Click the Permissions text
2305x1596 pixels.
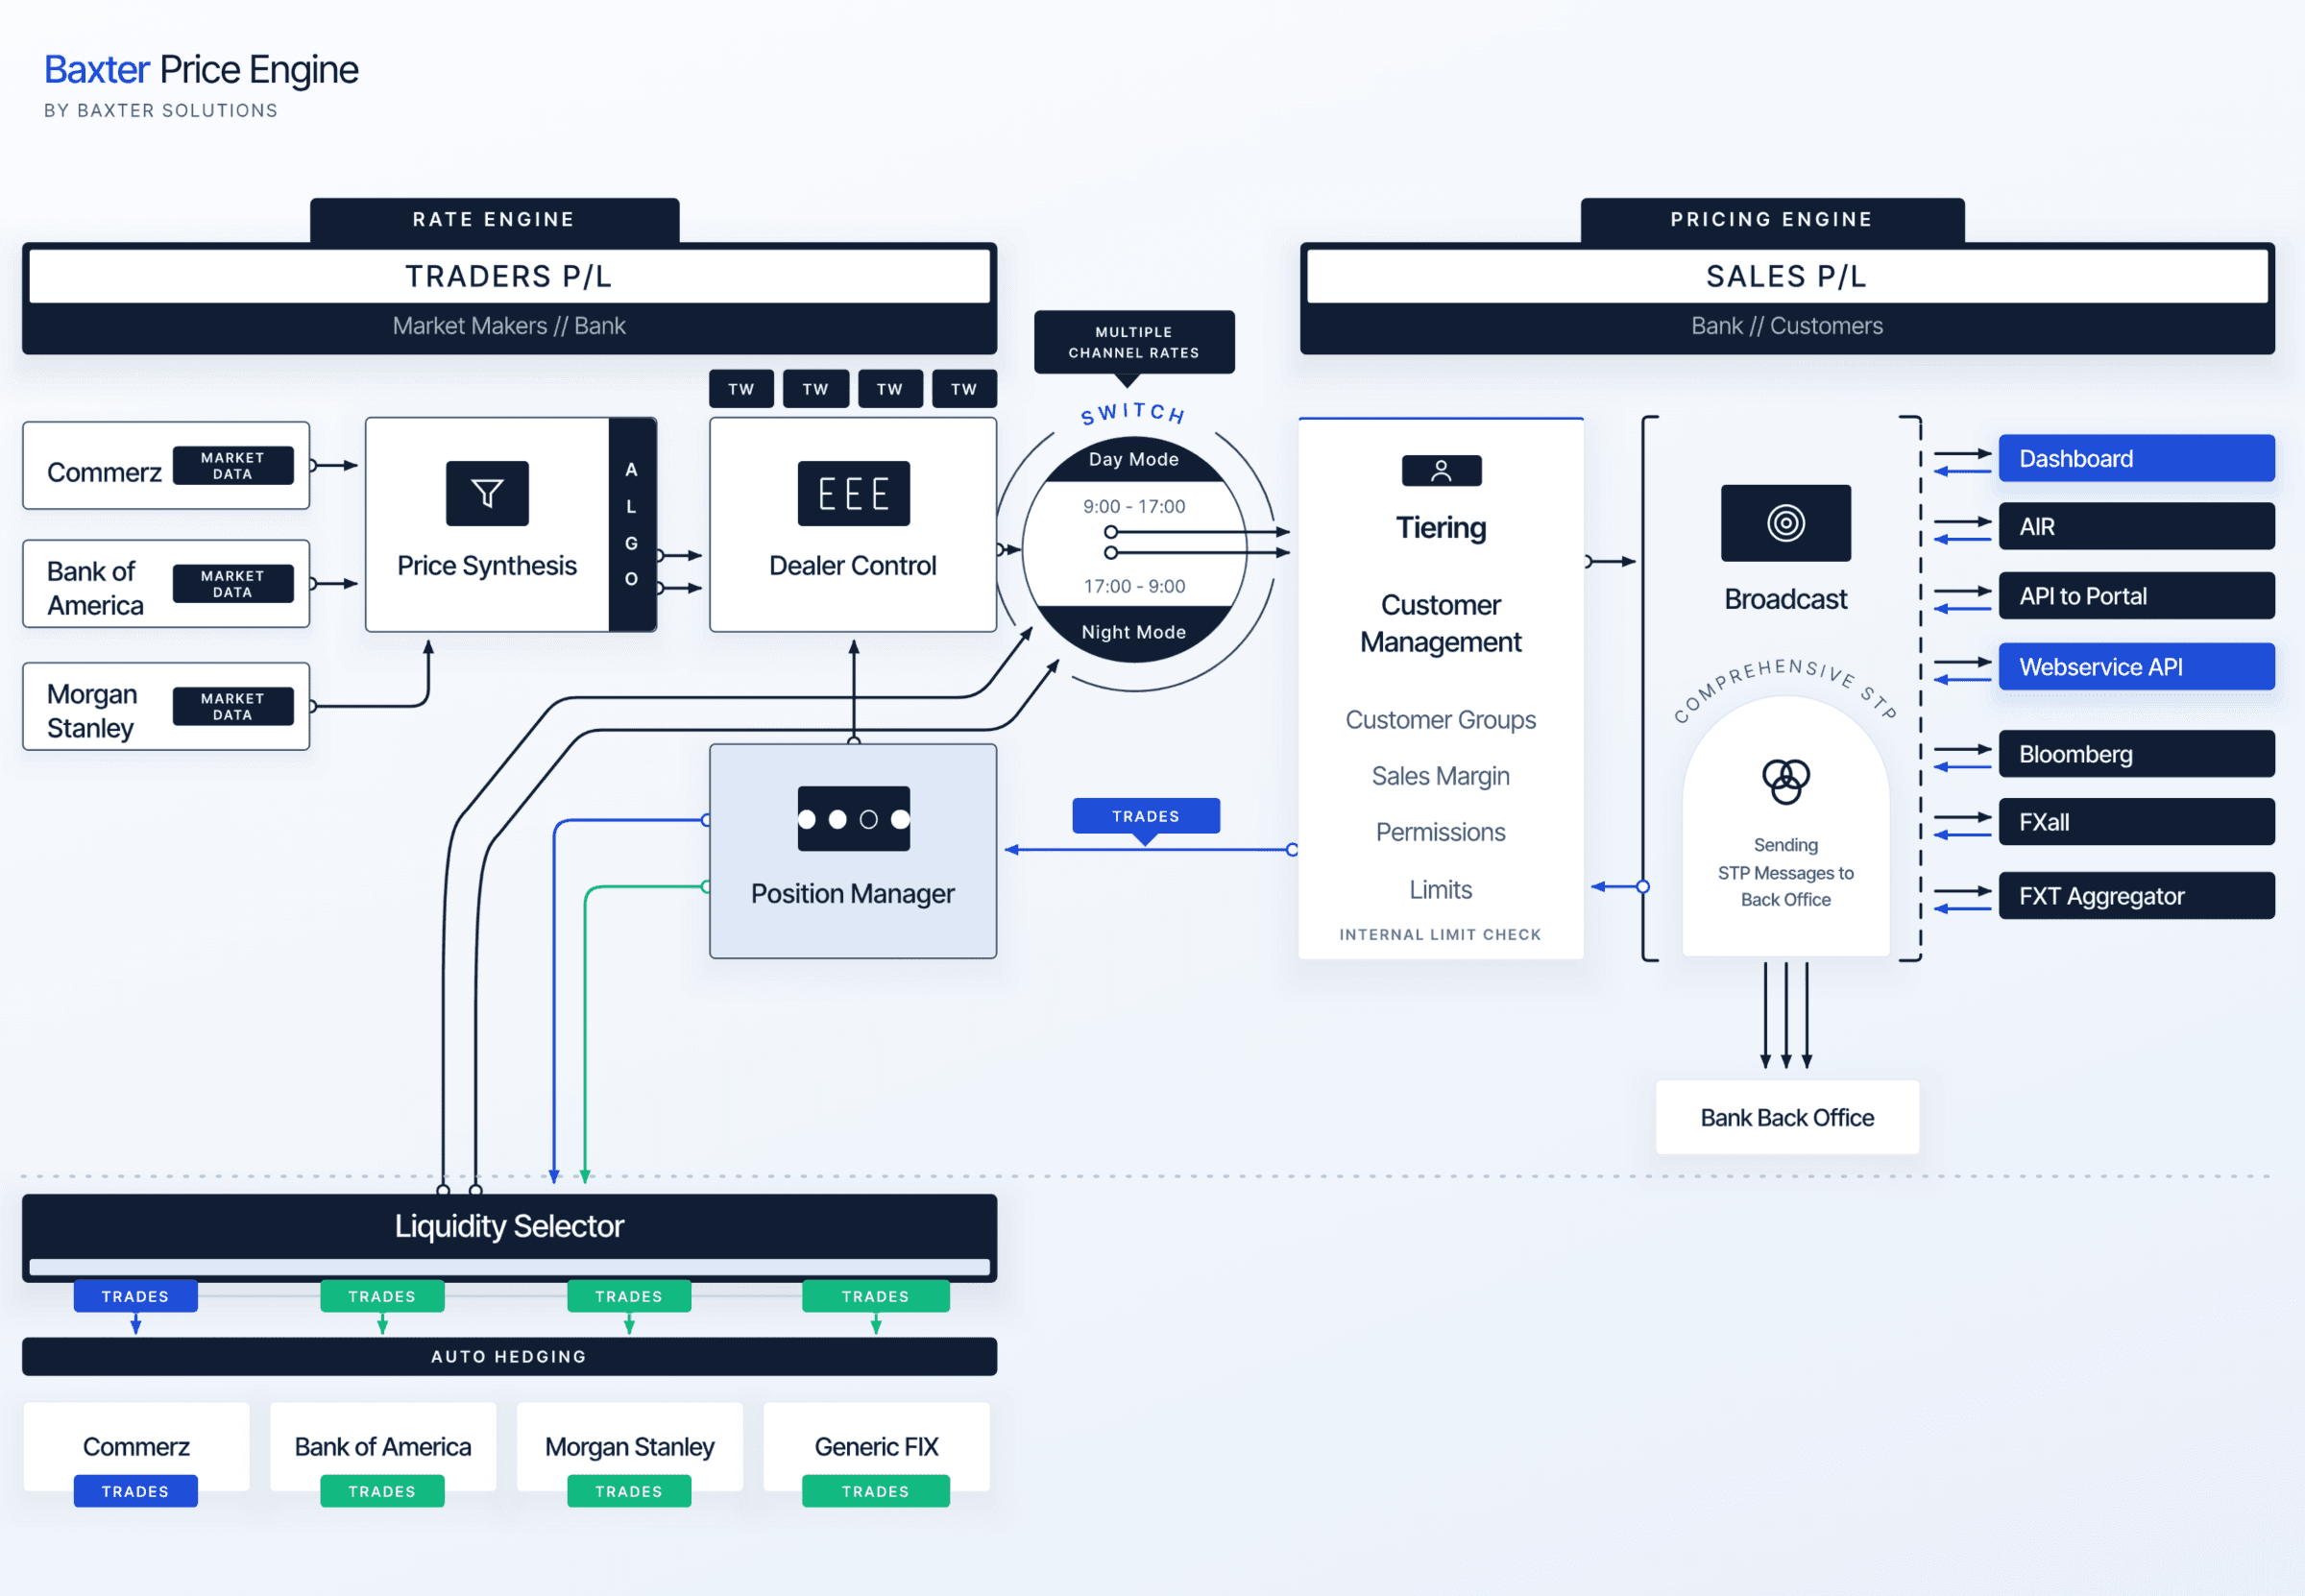[x=1440, y=833]
